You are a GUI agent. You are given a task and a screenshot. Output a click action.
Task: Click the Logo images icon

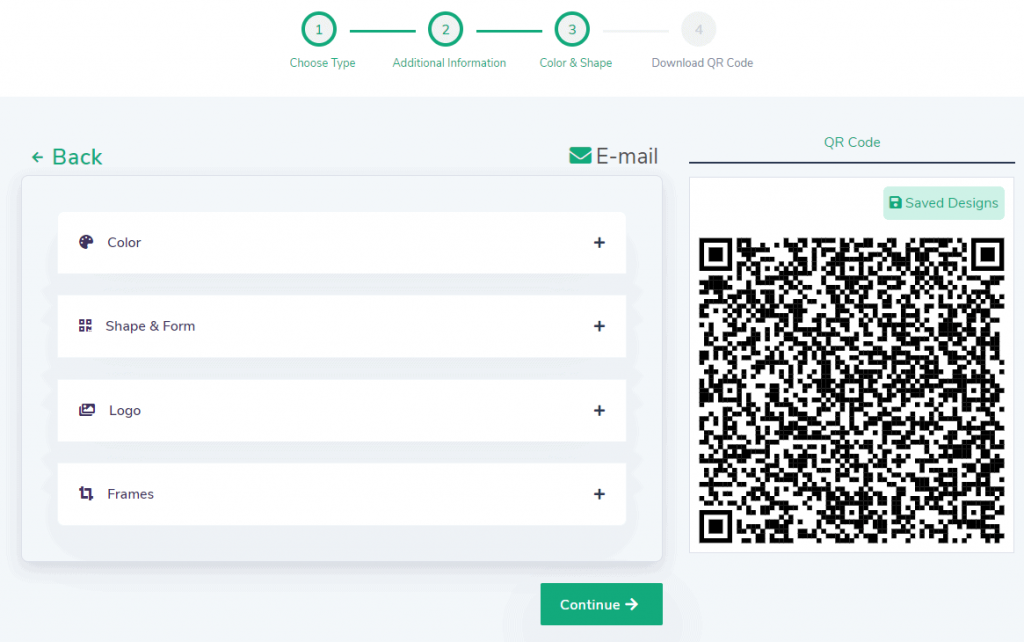87,410
